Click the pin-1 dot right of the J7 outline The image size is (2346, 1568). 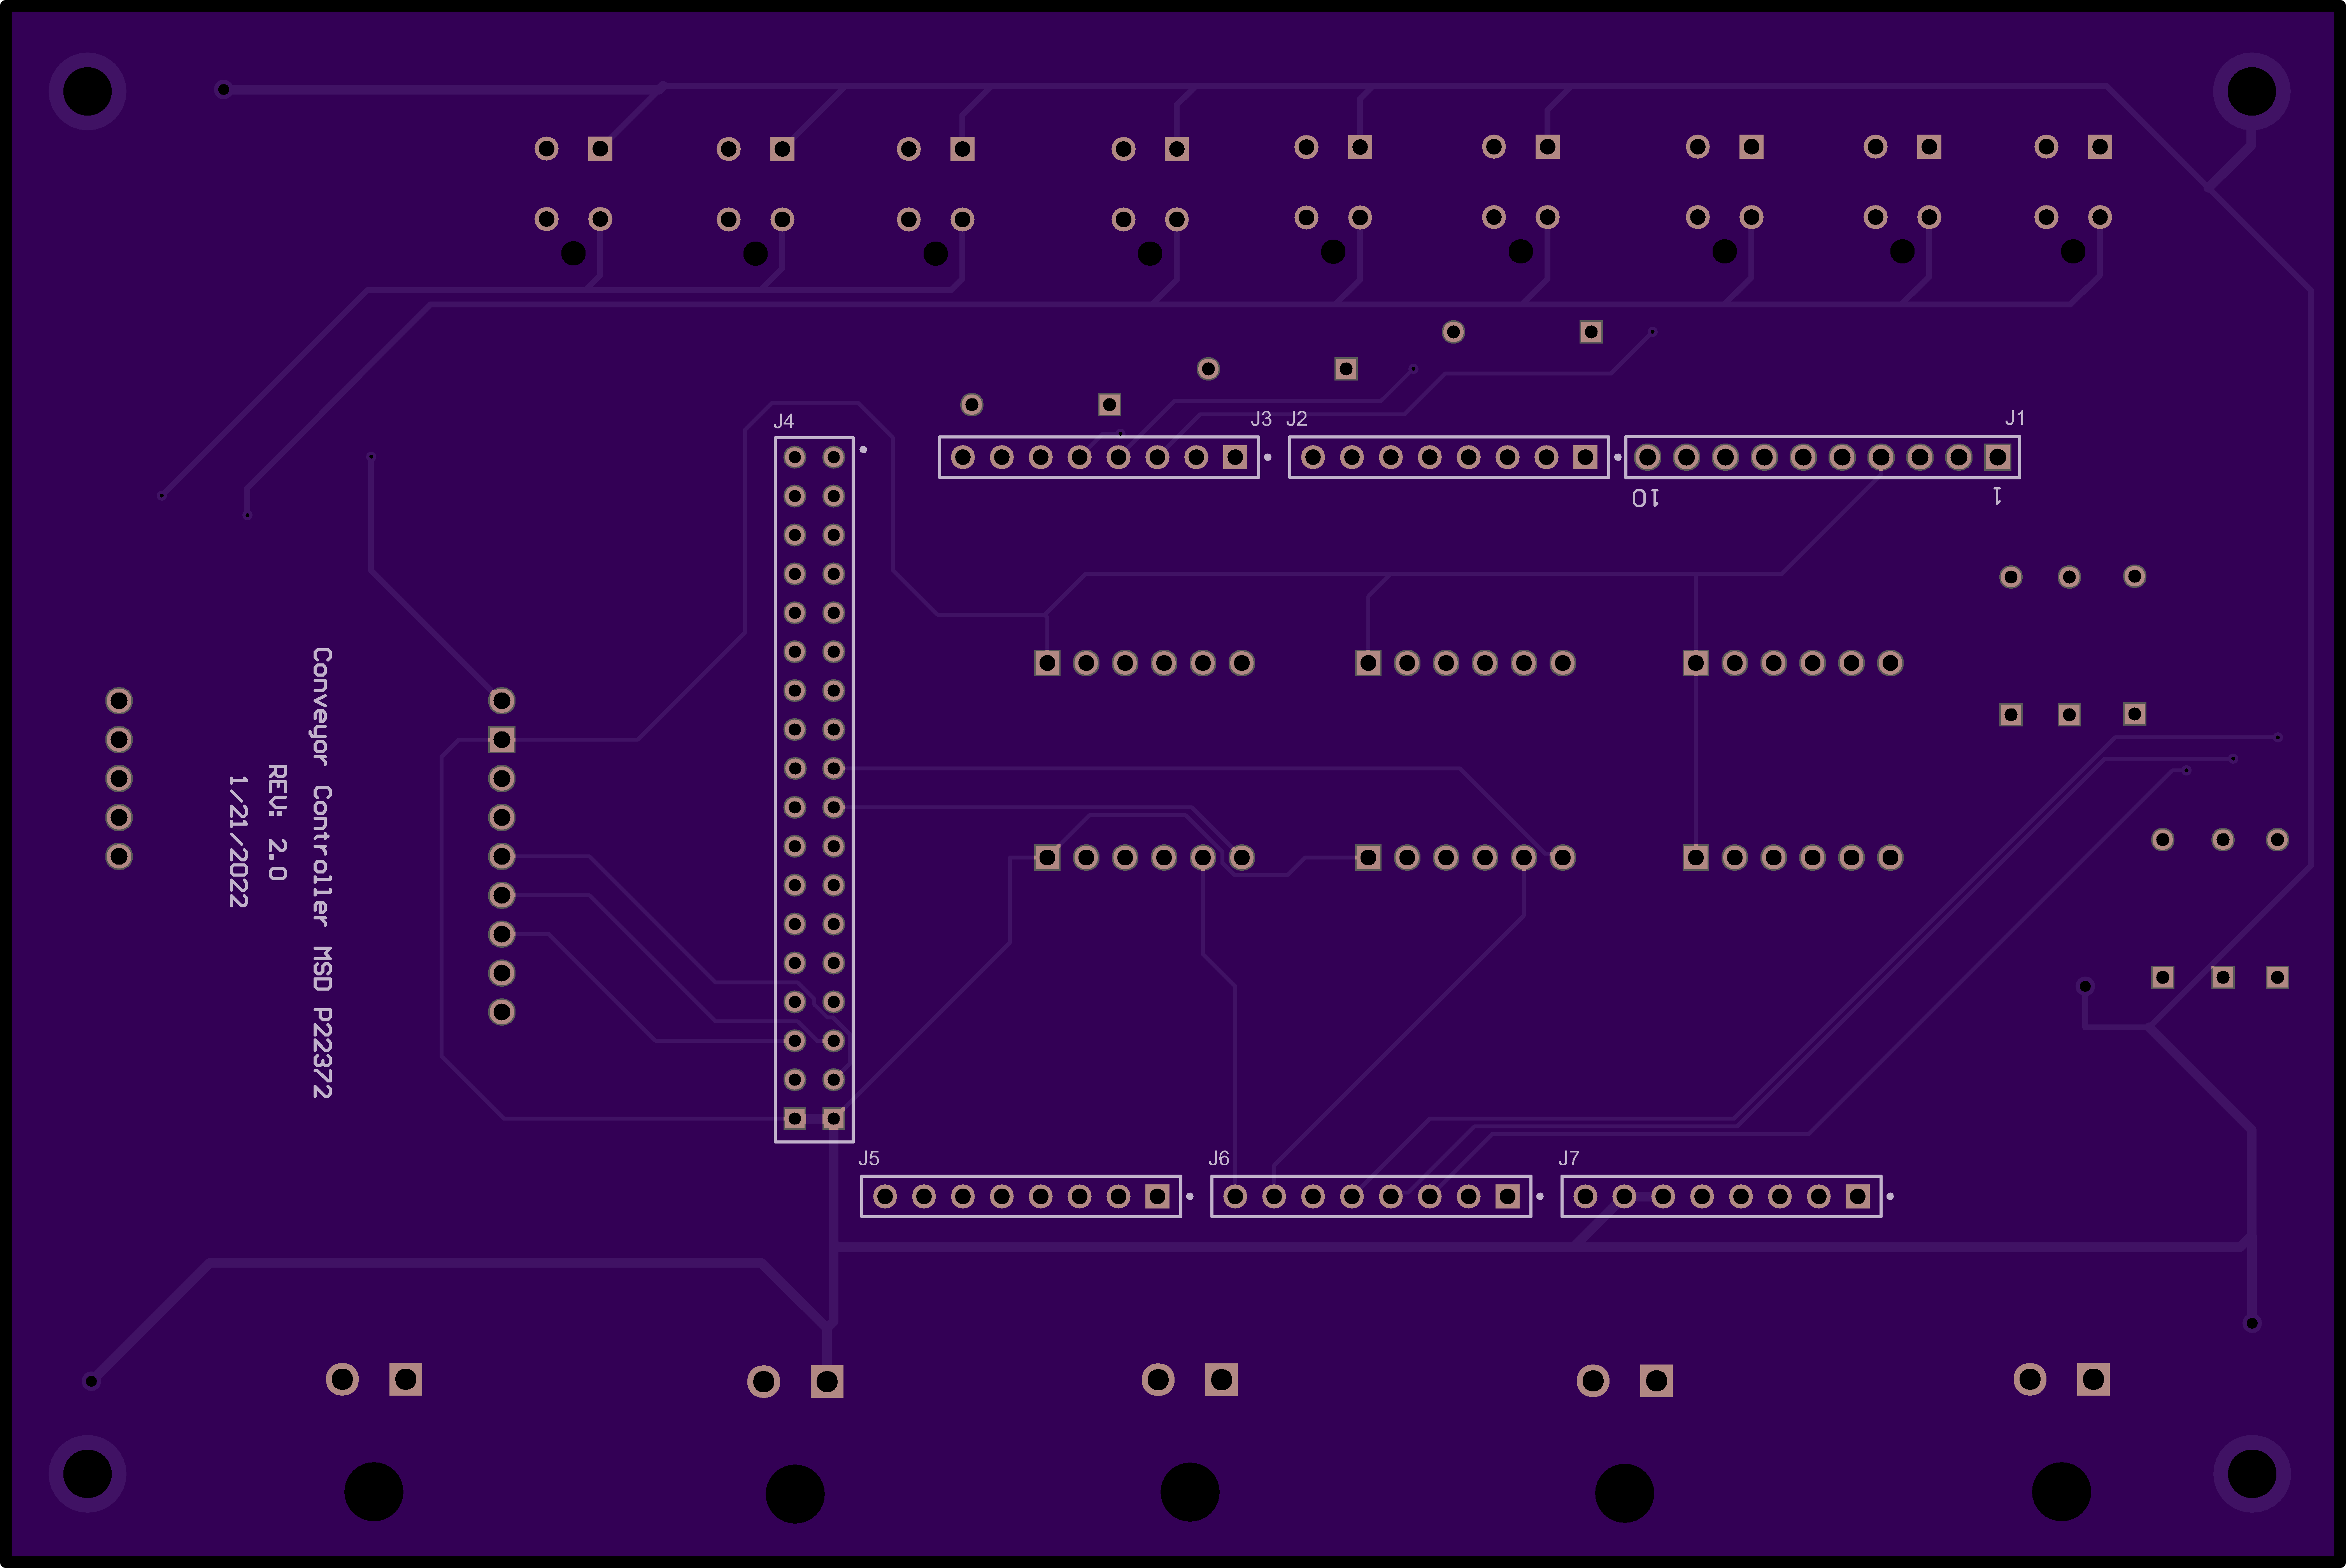click(x=1890, y=1196)
